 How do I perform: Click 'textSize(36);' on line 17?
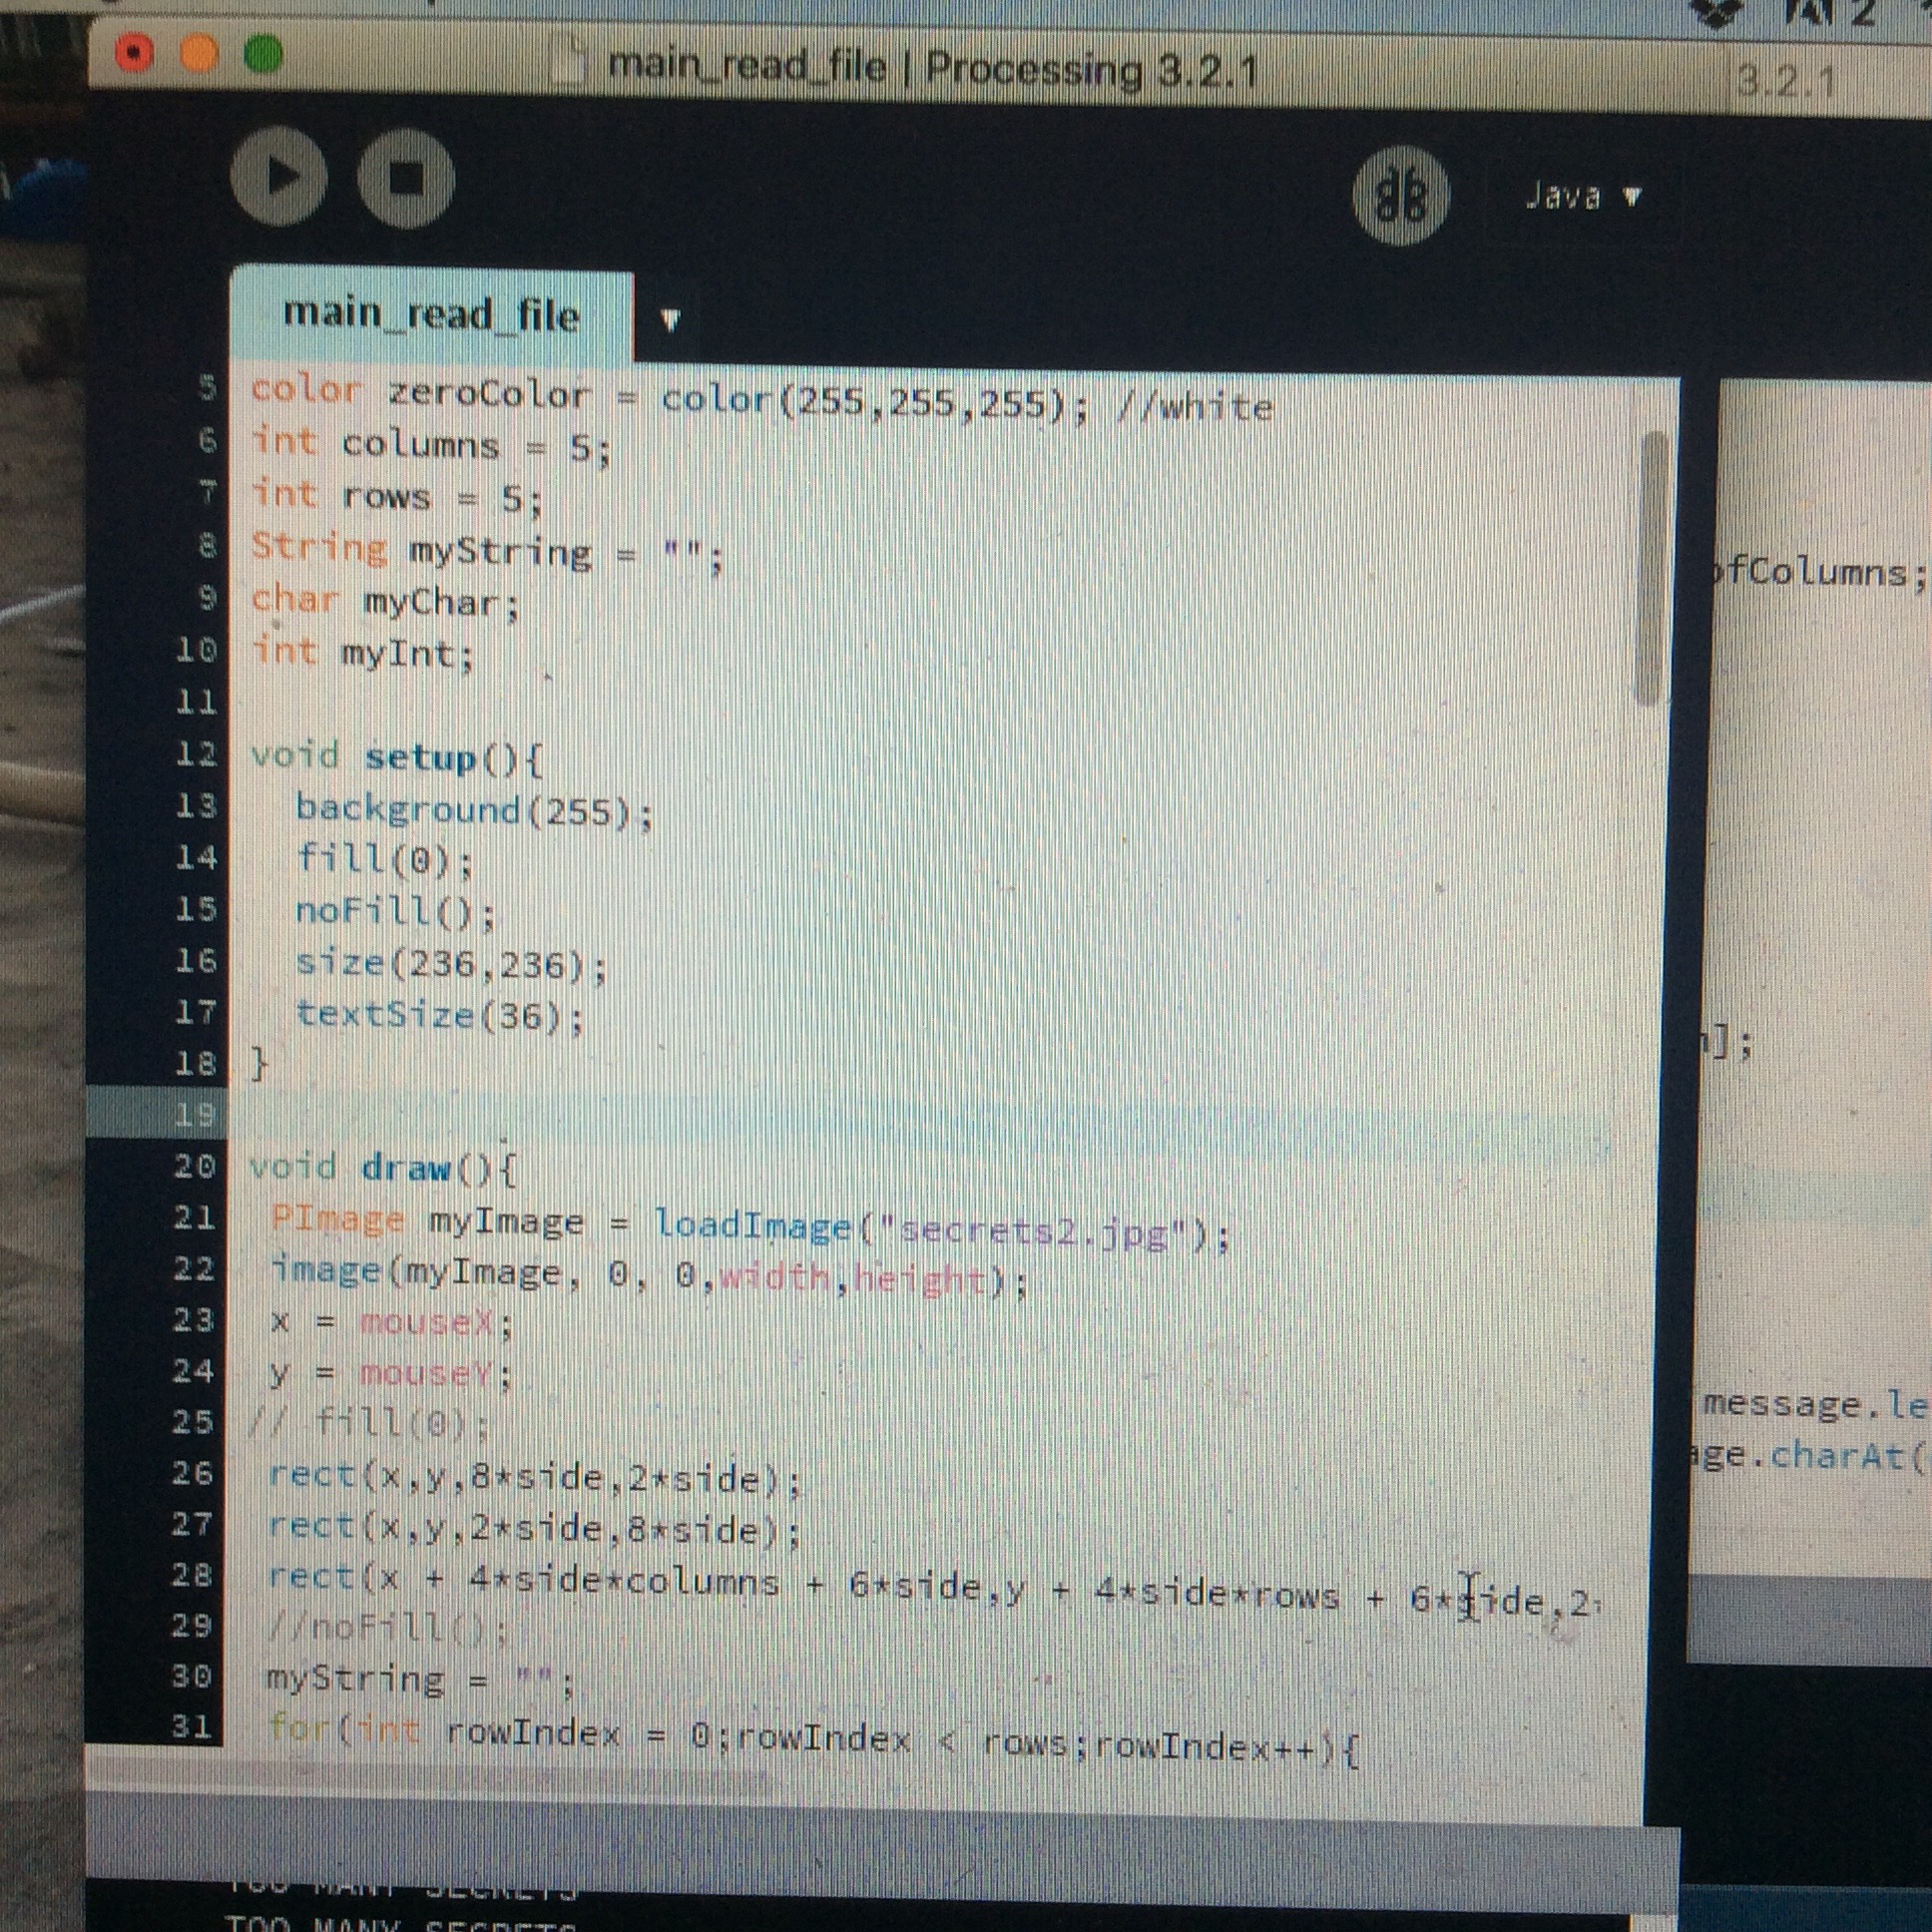tap(440, 1016)
